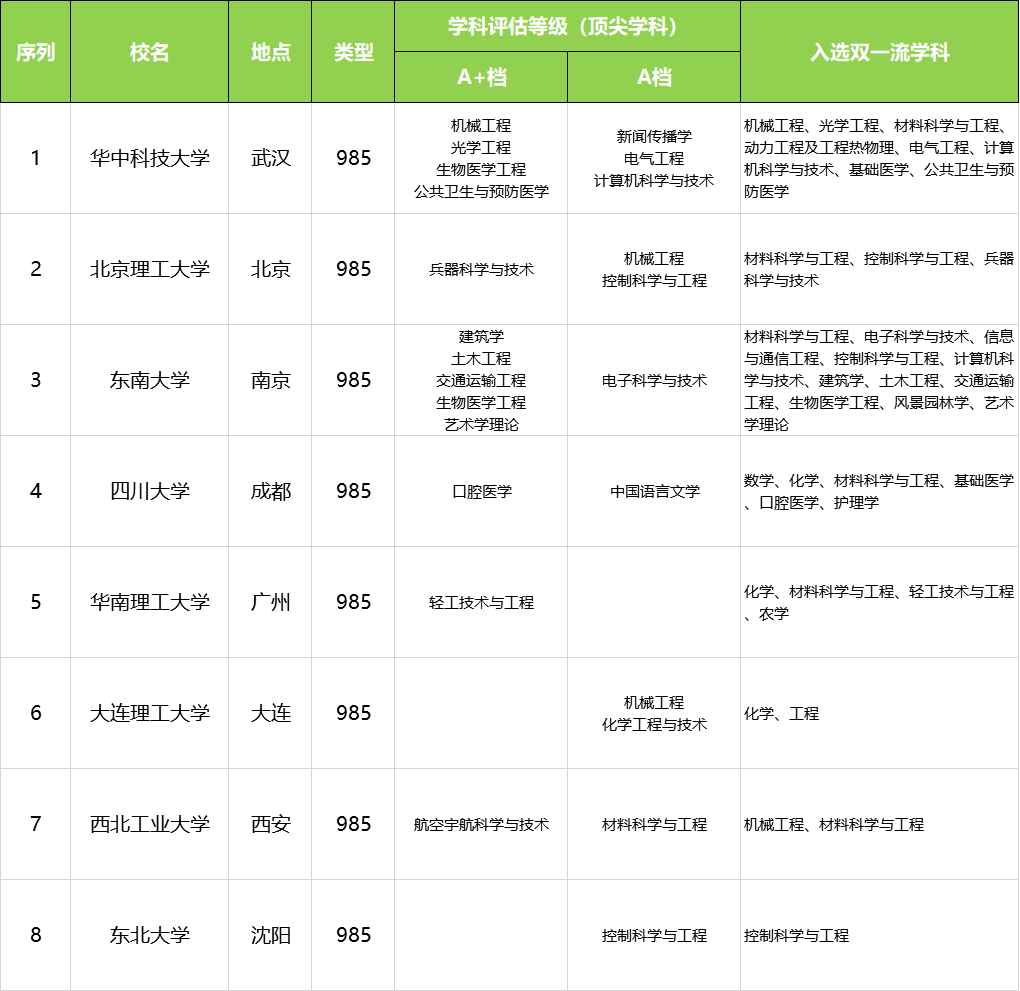The width and height of the screenshot is (1020, 991).
Task: Select the 航空宇航科学与技术 cell
Action: tap(481, 824)
